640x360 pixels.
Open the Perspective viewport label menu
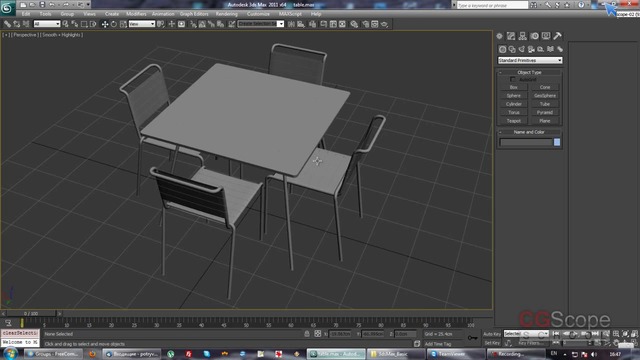(24, 35)
